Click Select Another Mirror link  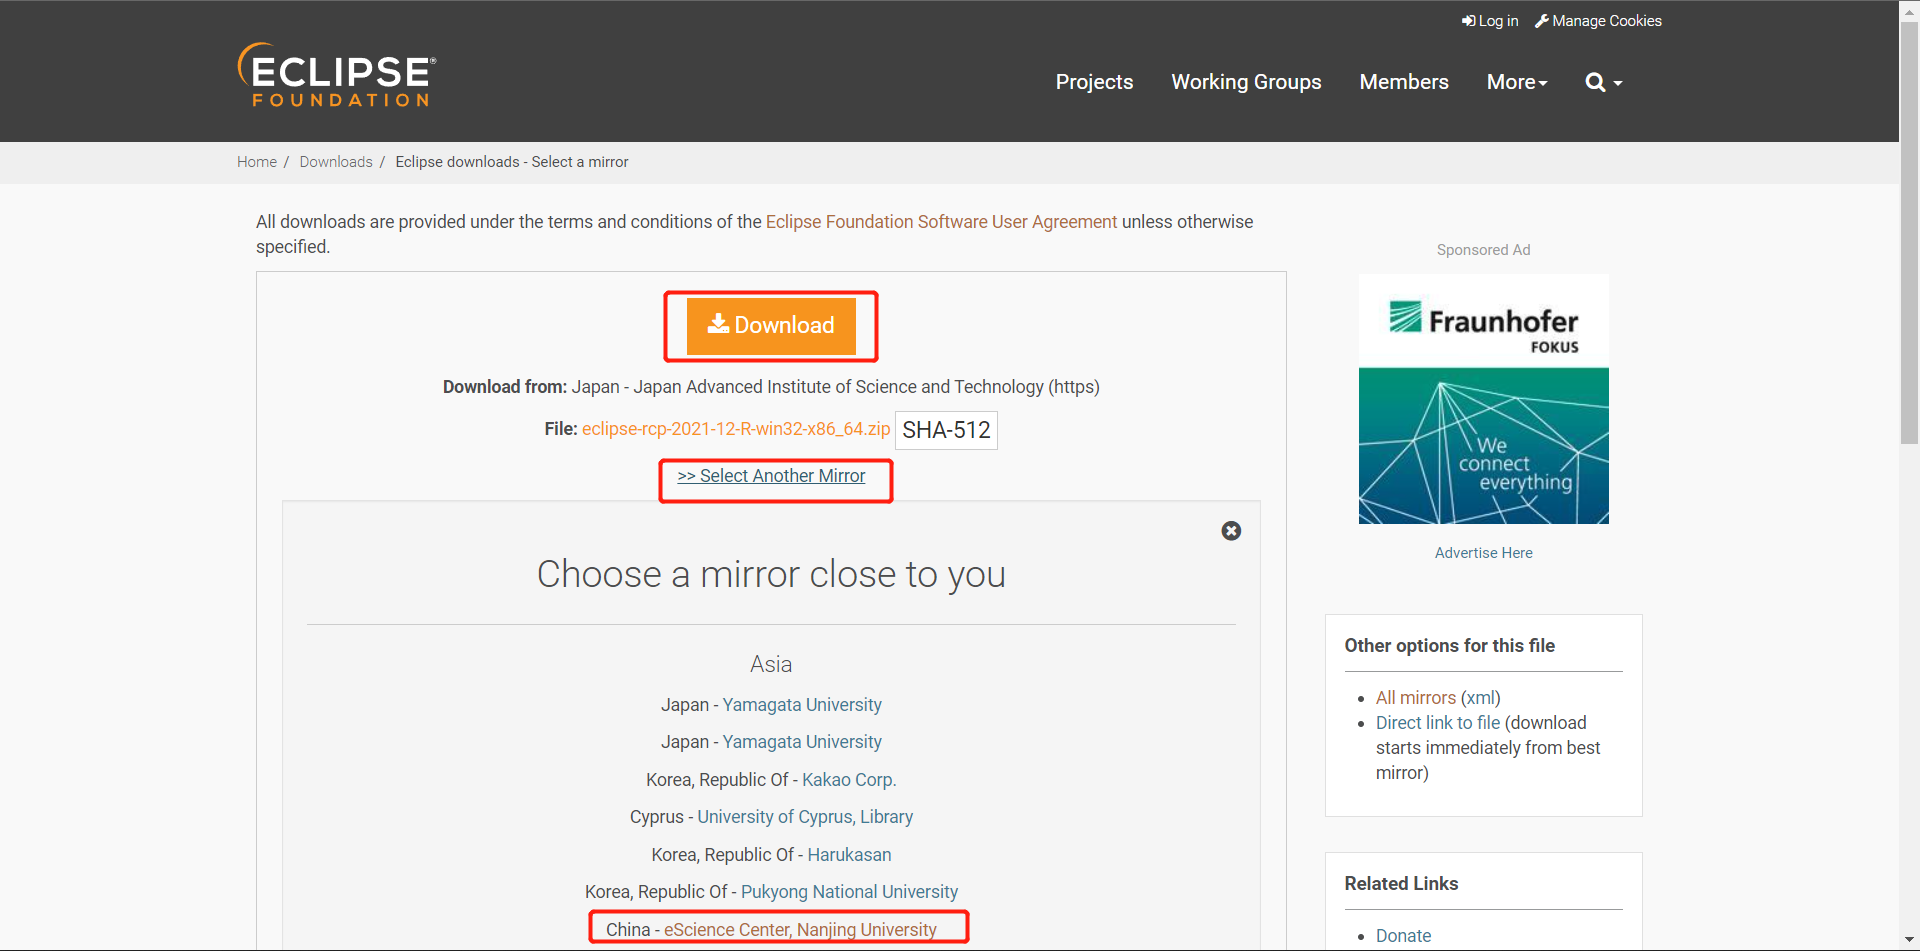click(x=771, y=476)
